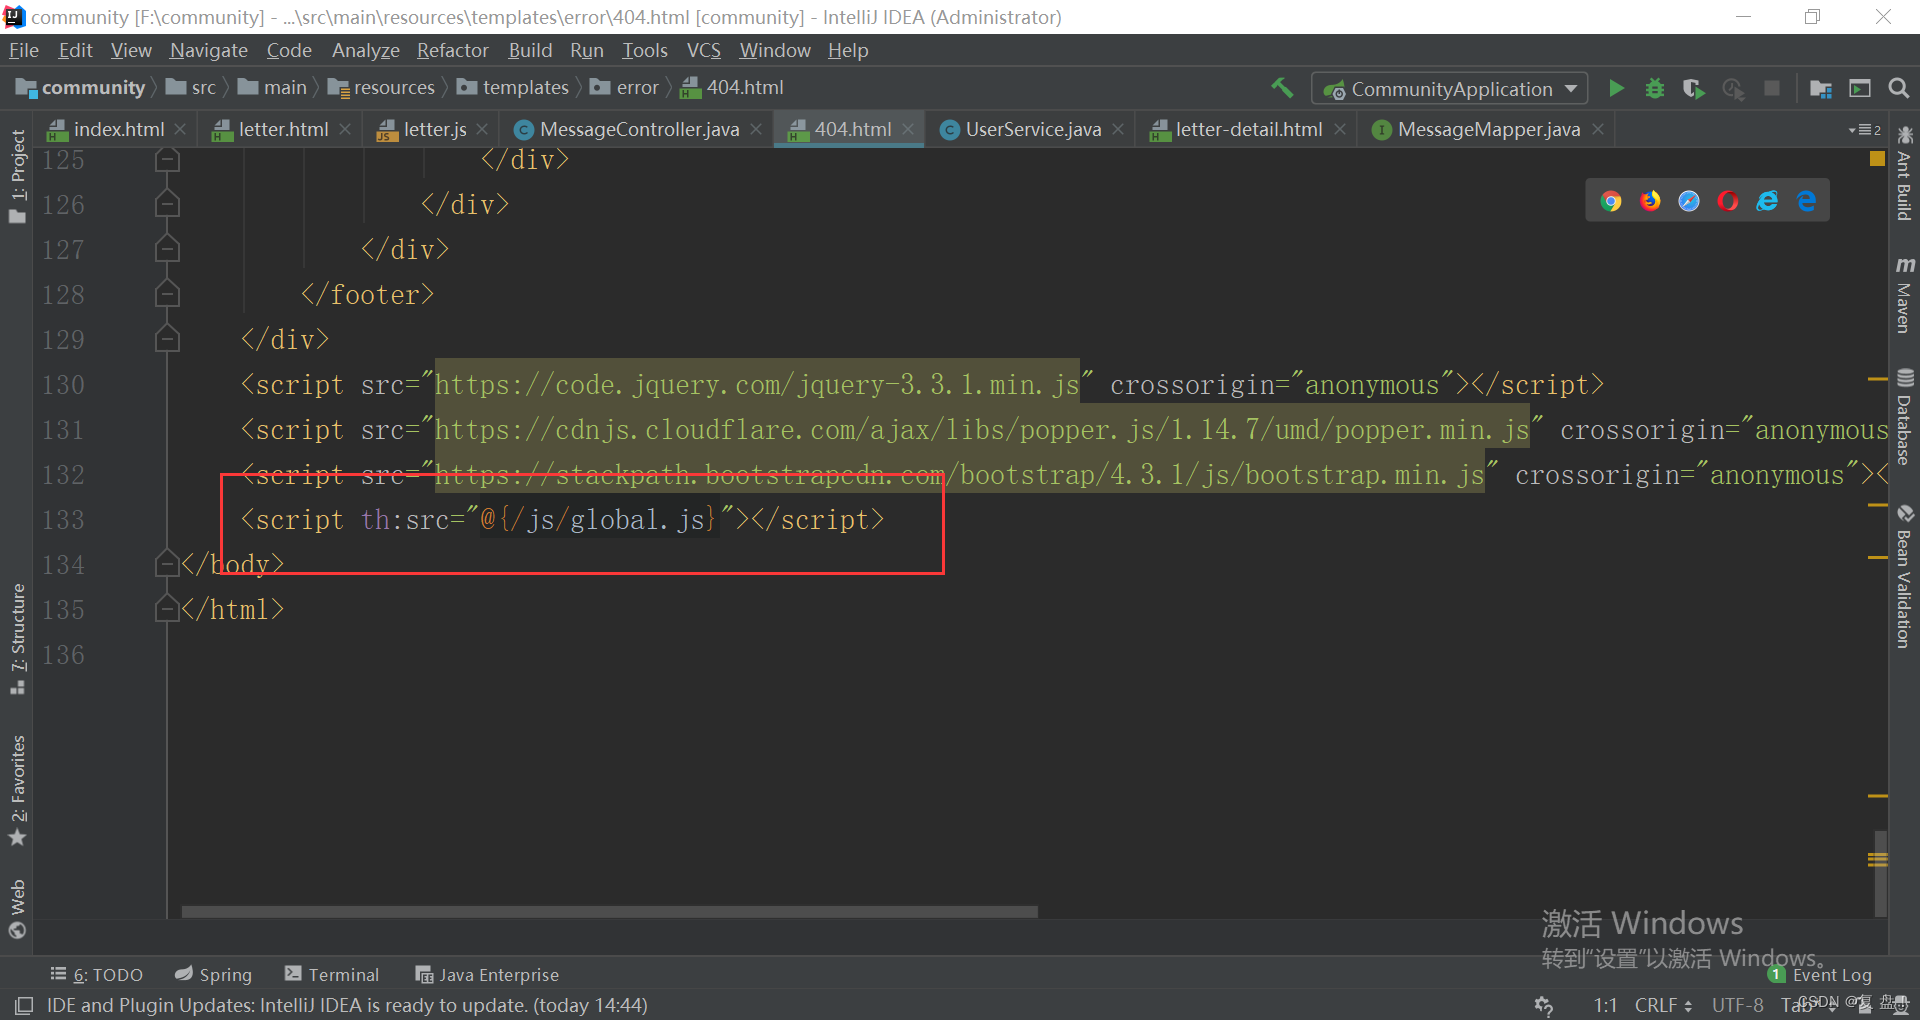Open the Maven tool window
The image size is (1920, 1020).
[1904, 295]
